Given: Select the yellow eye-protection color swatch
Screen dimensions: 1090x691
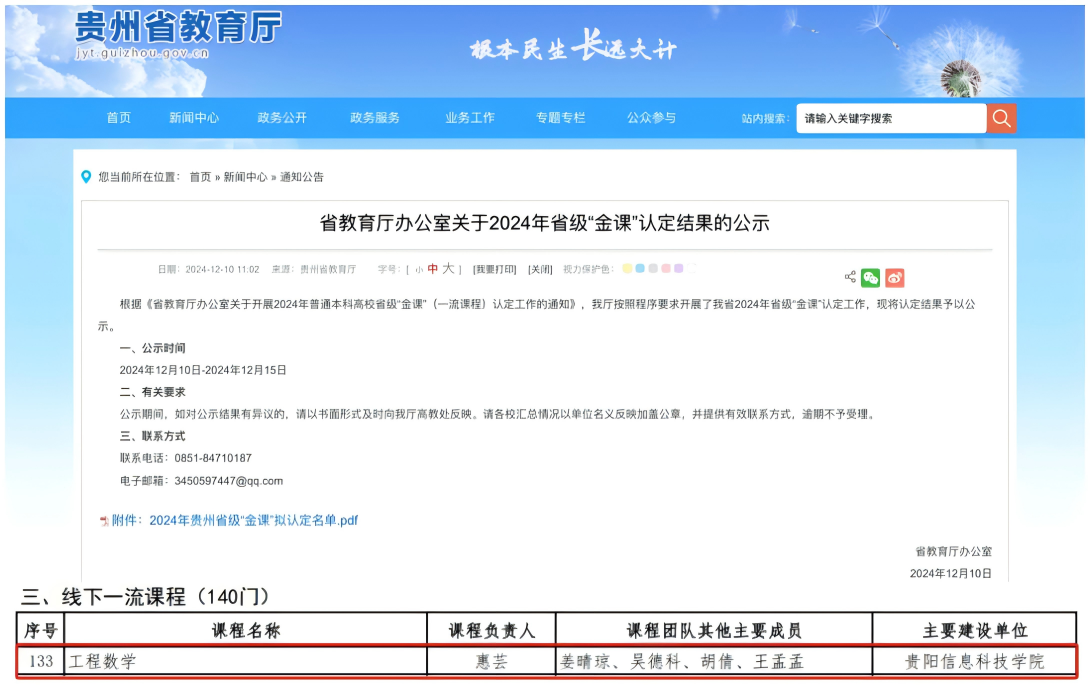Looking at the screenshot, I should [627, 269].
